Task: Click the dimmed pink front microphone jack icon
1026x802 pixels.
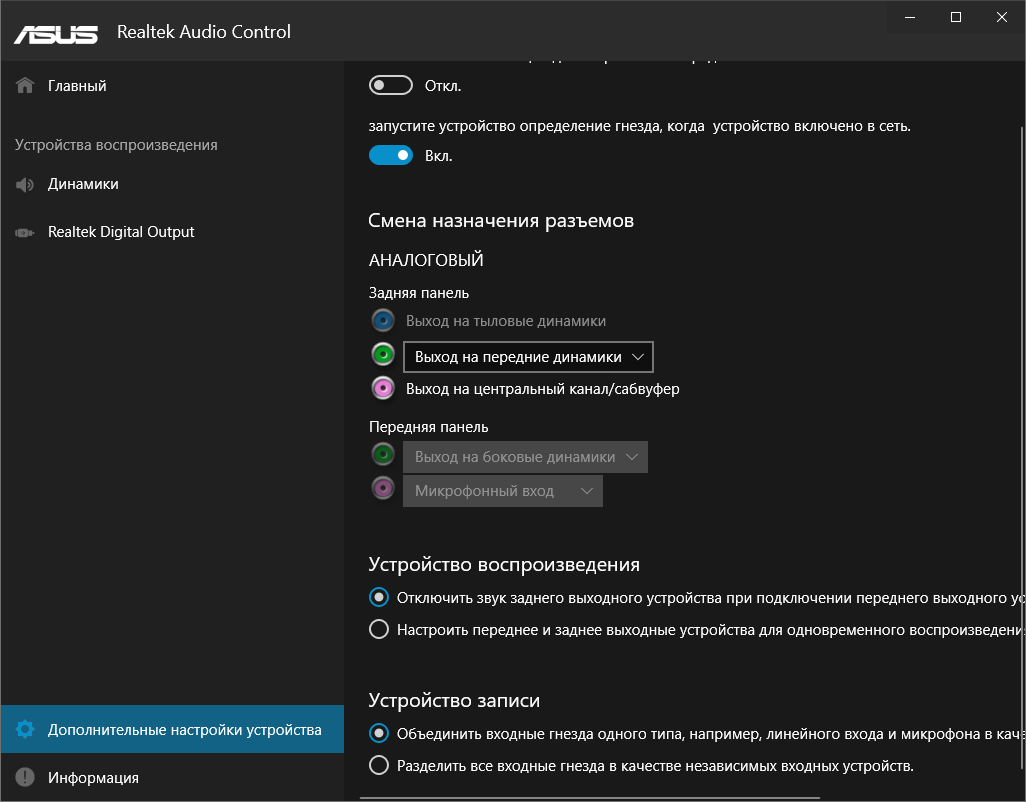Action: (x=382, y=490)
